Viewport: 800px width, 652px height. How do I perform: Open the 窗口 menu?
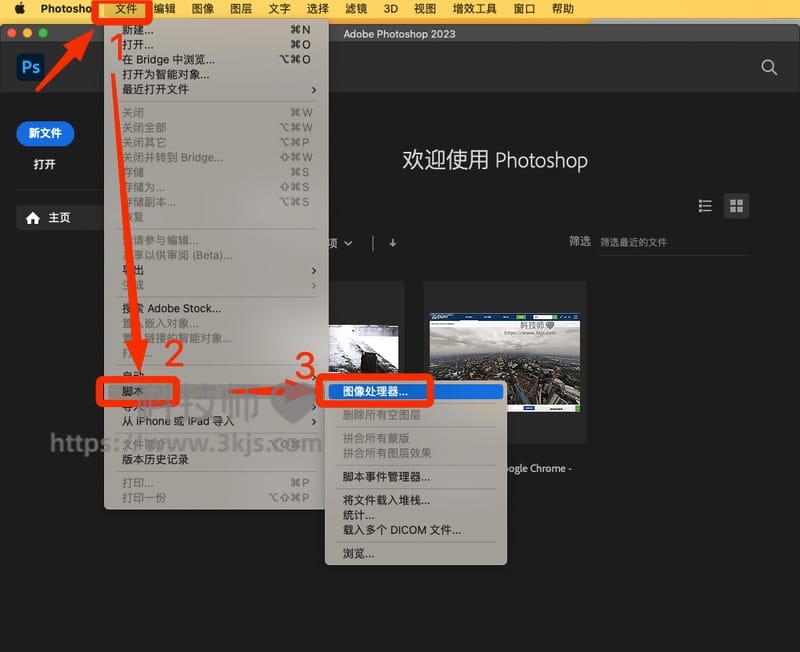524,9
